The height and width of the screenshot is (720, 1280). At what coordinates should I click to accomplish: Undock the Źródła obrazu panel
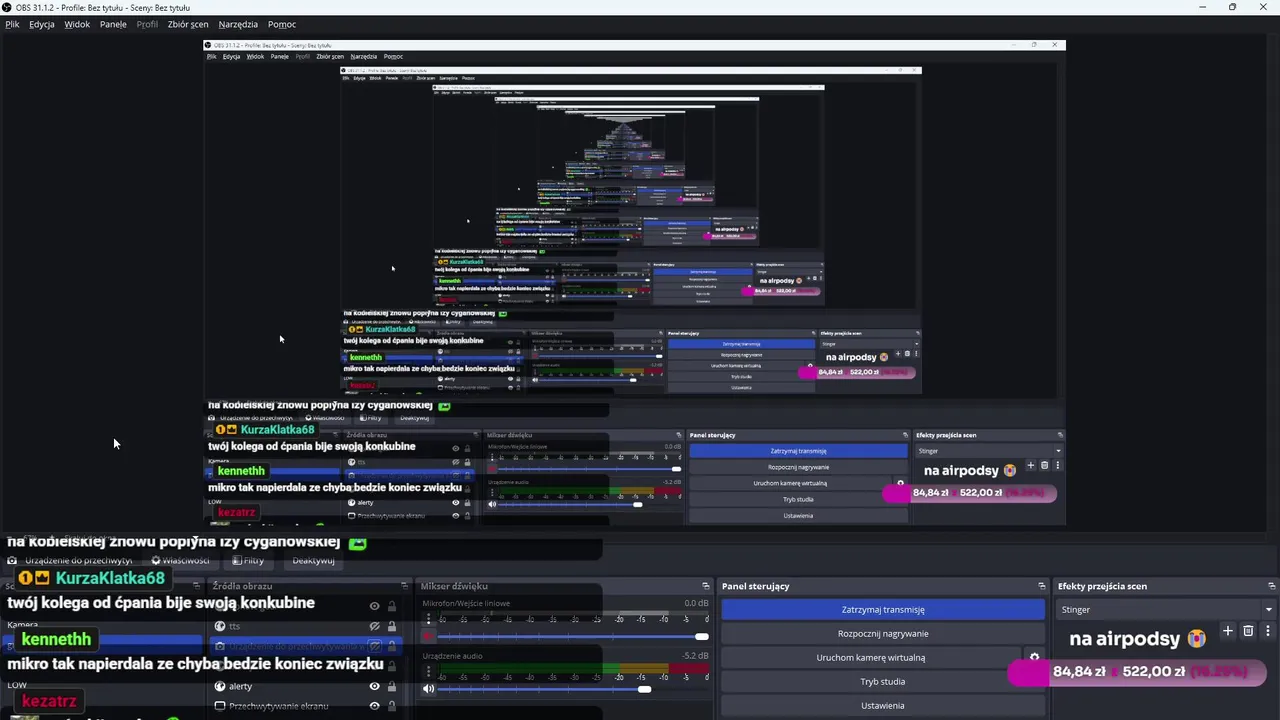[x=404, y=586]
